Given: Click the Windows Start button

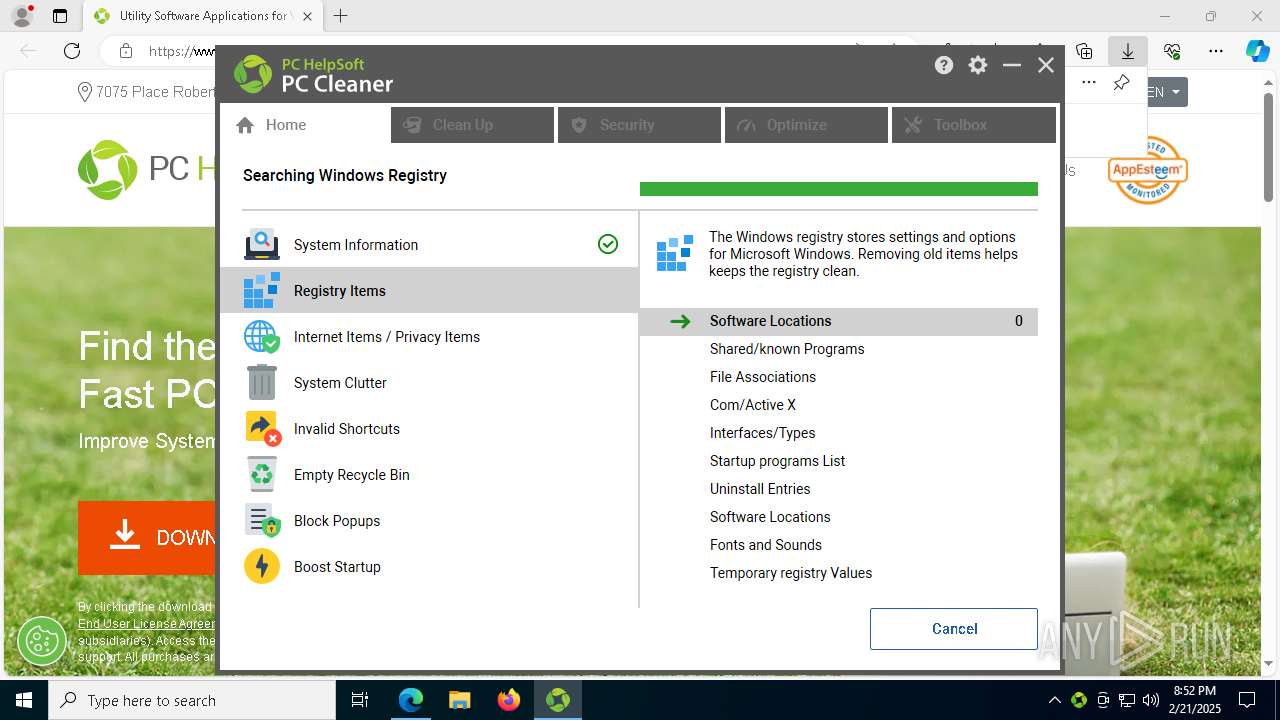Looking at the screenshot, I should [x=24, y=700].
